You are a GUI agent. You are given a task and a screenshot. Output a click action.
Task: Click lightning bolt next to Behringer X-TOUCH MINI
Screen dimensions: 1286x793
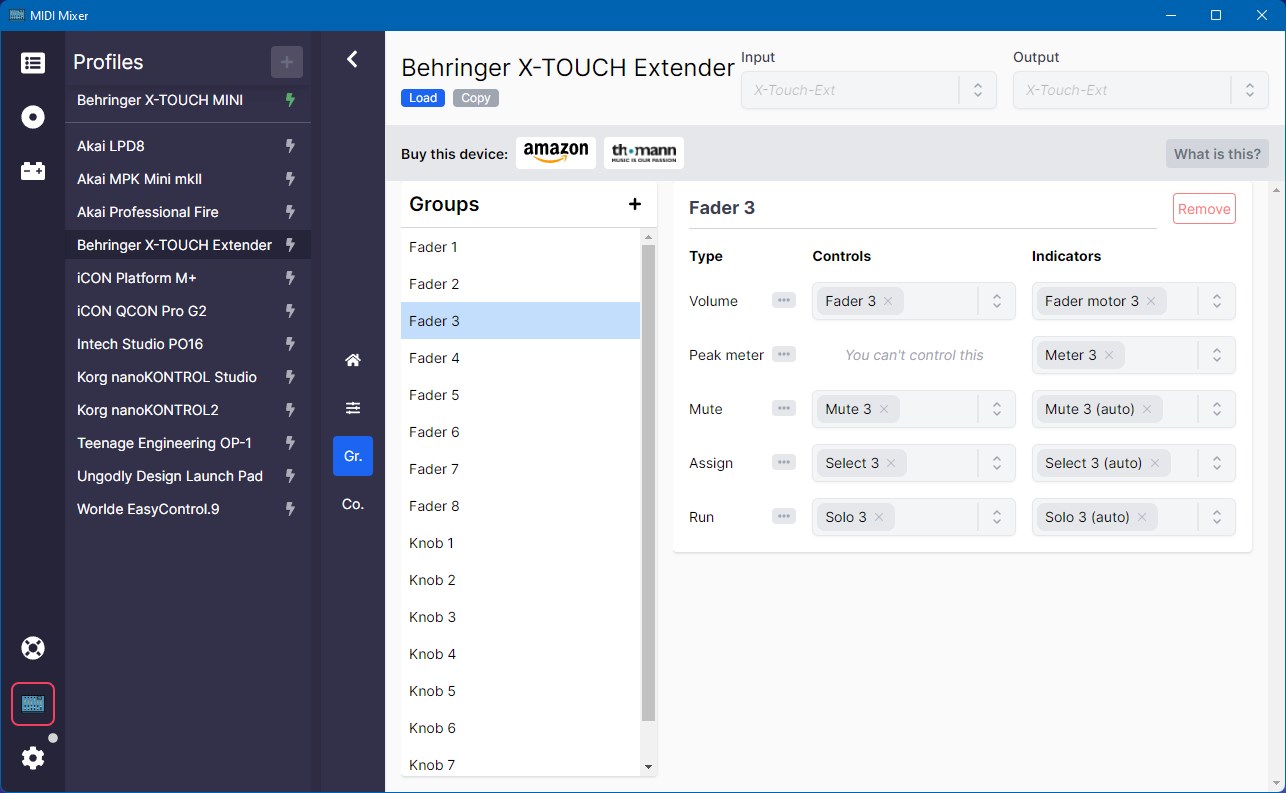[x=290, y=100]
